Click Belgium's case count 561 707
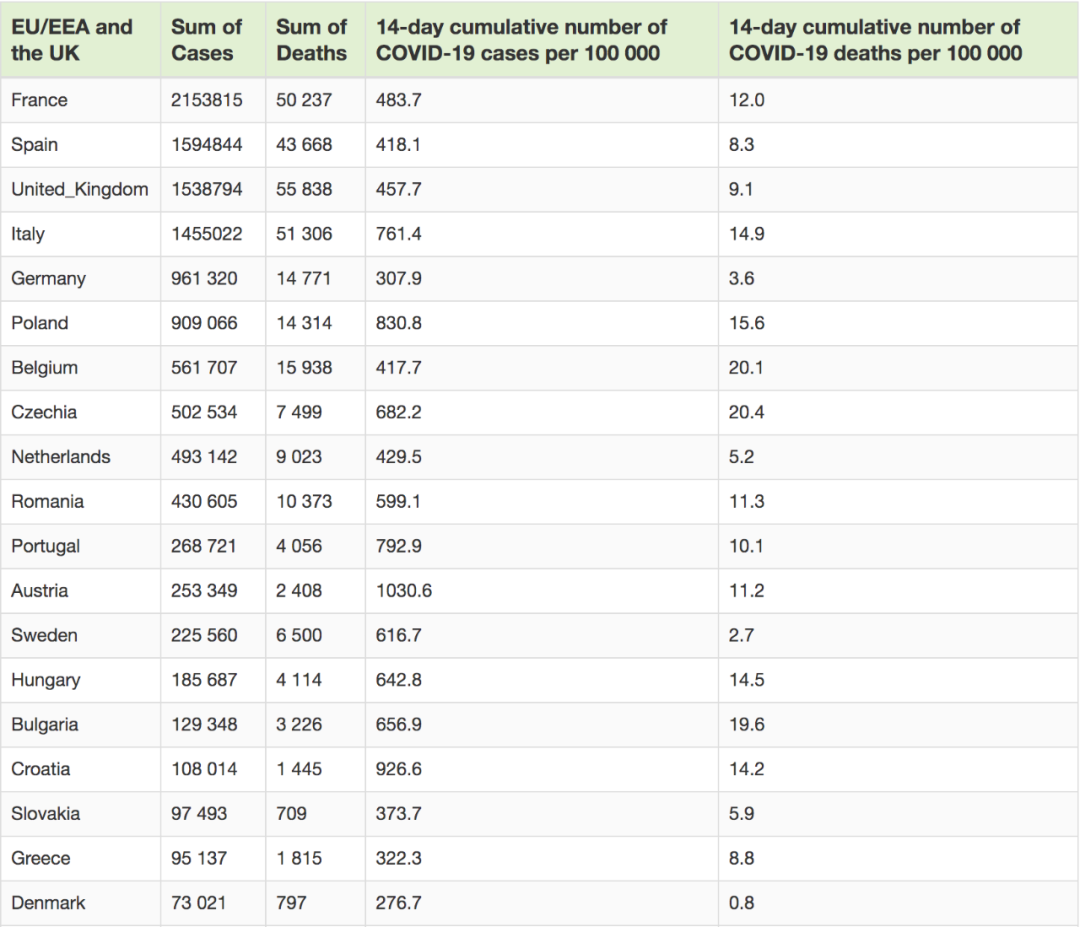 pos(204,368)
